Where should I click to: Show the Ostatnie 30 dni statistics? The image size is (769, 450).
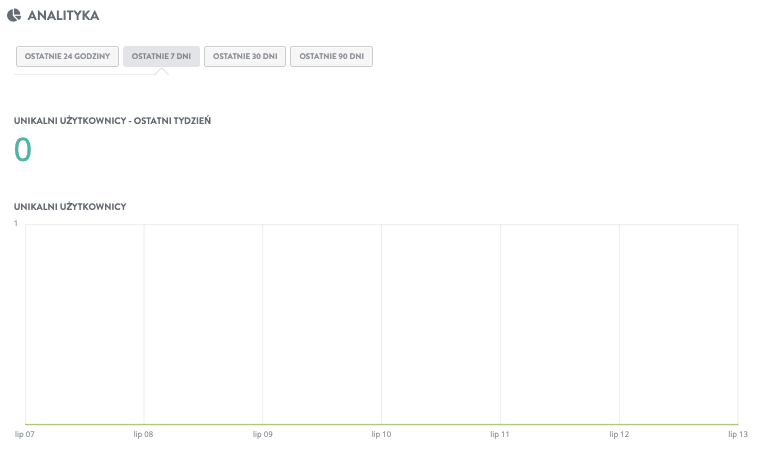click(245, 56)
